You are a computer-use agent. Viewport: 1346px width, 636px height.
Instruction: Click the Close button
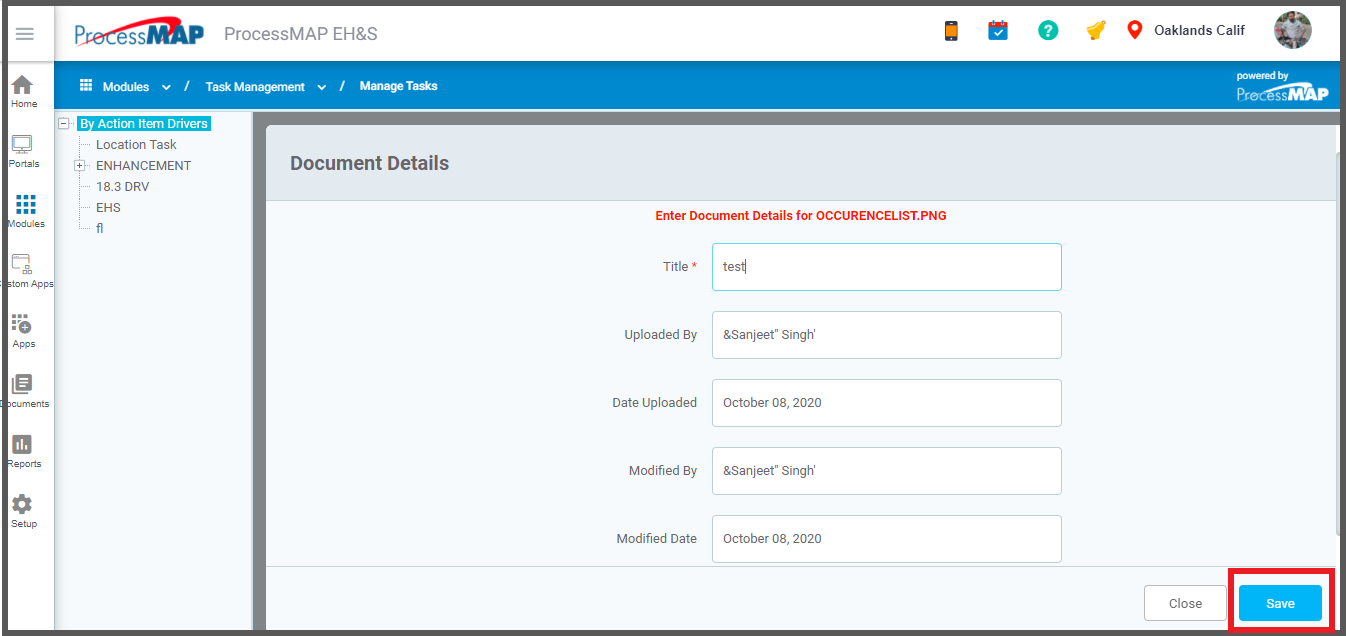pos(1185,603)
